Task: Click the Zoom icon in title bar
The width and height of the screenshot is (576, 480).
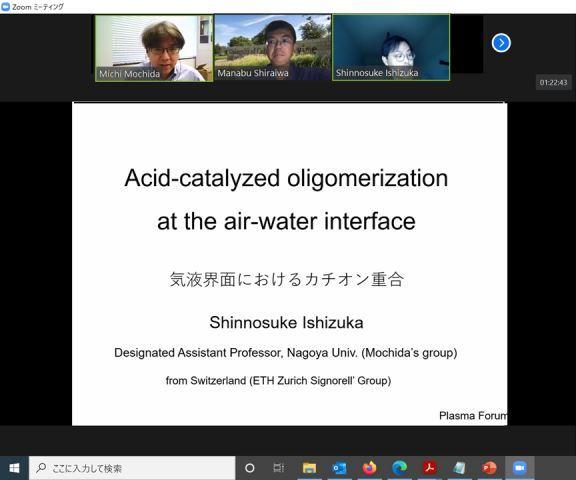Action: (6, 7)
